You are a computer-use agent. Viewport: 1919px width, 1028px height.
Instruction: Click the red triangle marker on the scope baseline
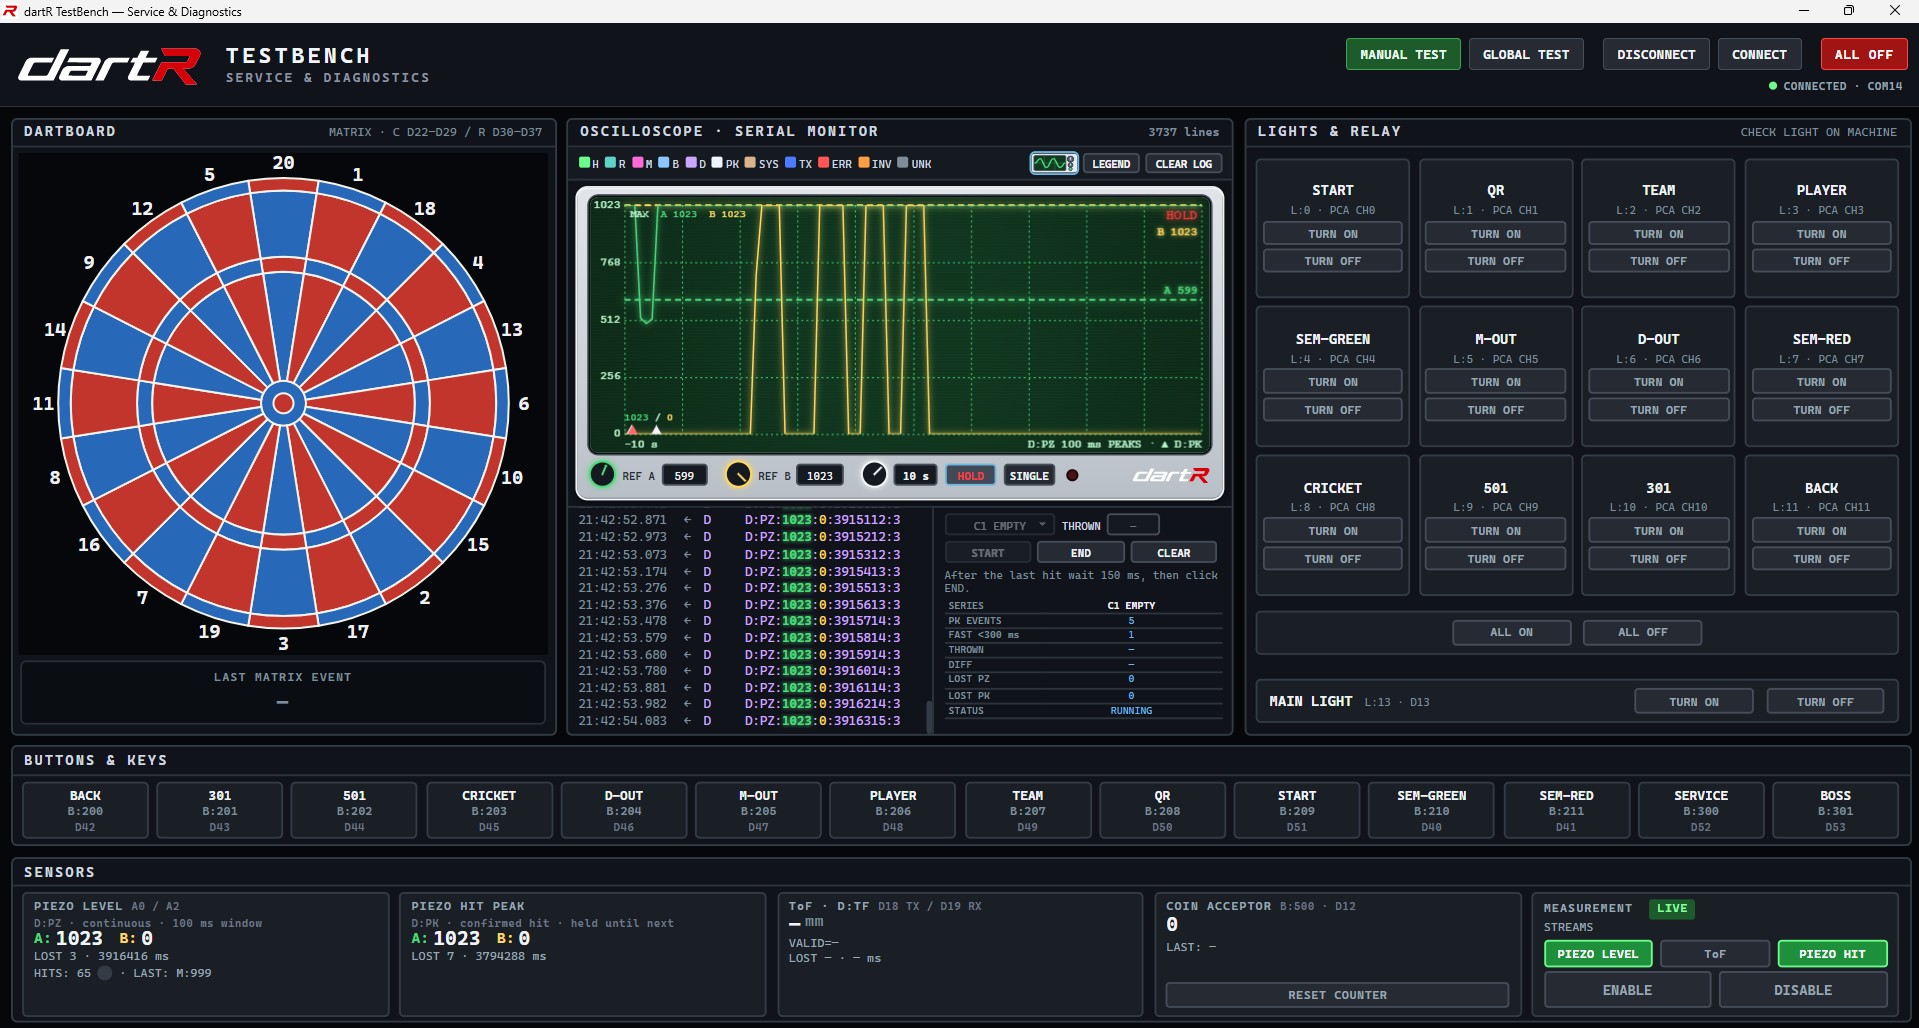coord(631,430)
